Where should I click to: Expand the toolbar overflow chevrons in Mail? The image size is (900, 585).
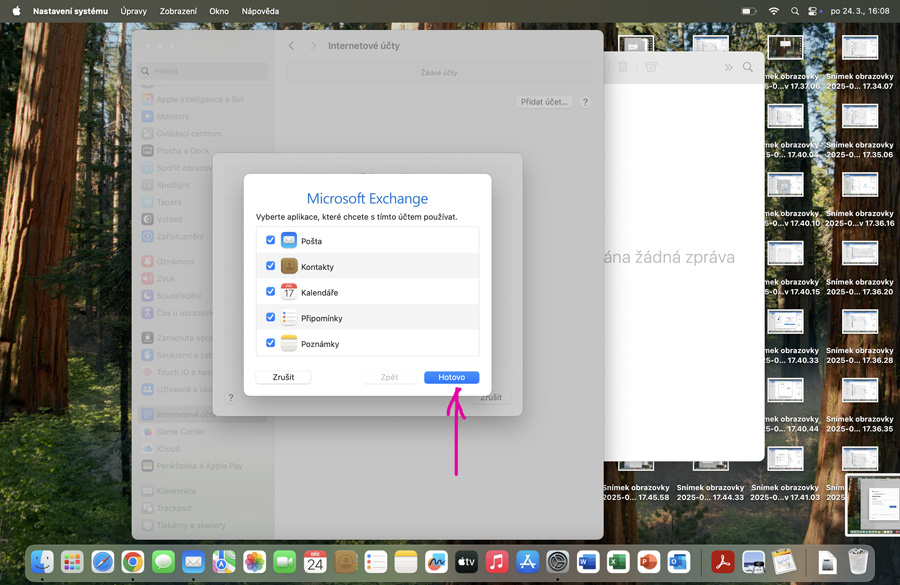pyautogui.click(x=728, y=67)
